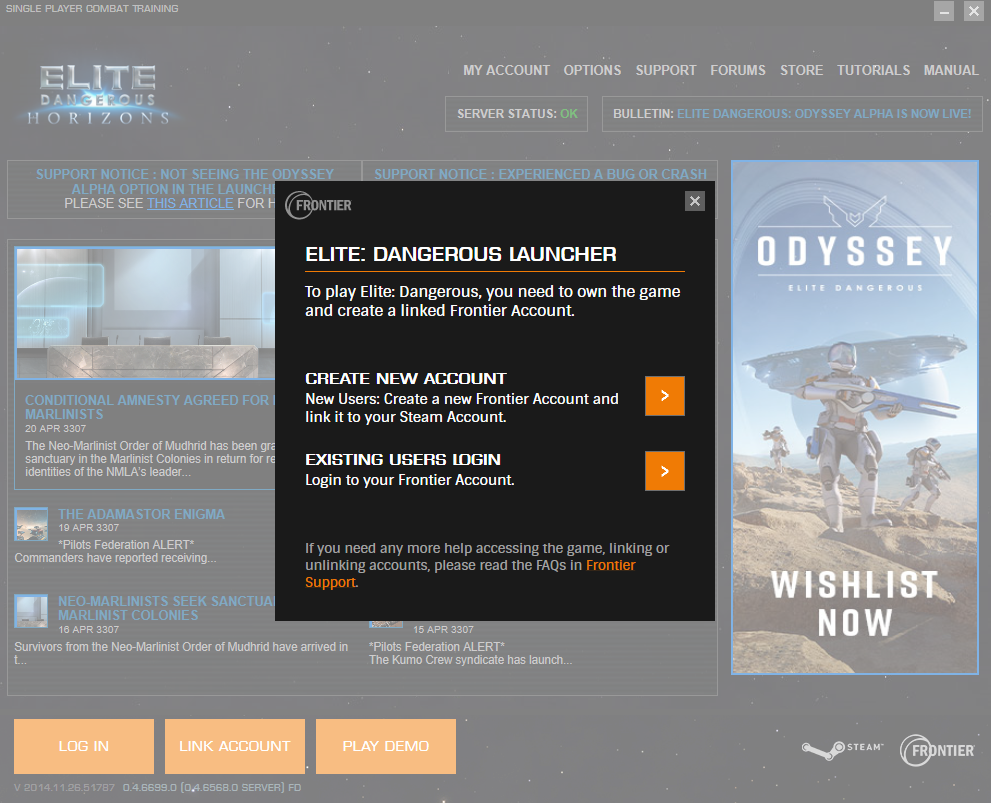
Task: Close the launcher window
Action: click(x=973, y=11)
